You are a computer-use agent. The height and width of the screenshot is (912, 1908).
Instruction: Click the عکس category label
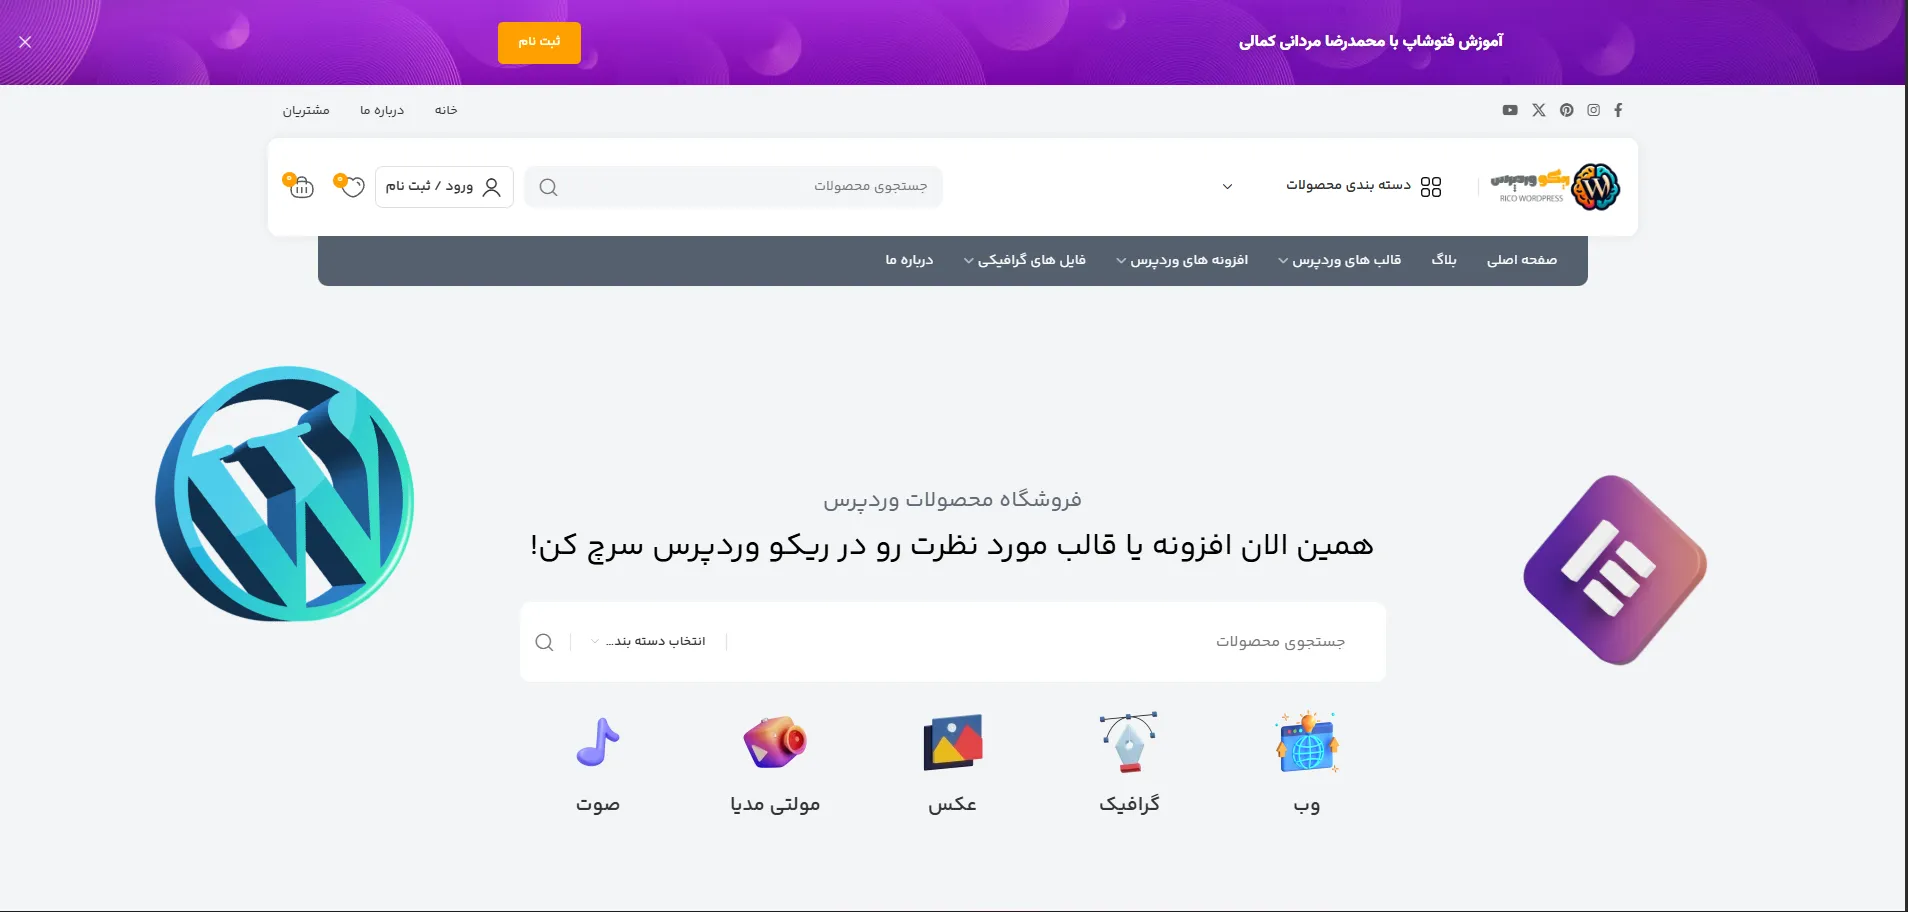(x=952, y=804)
